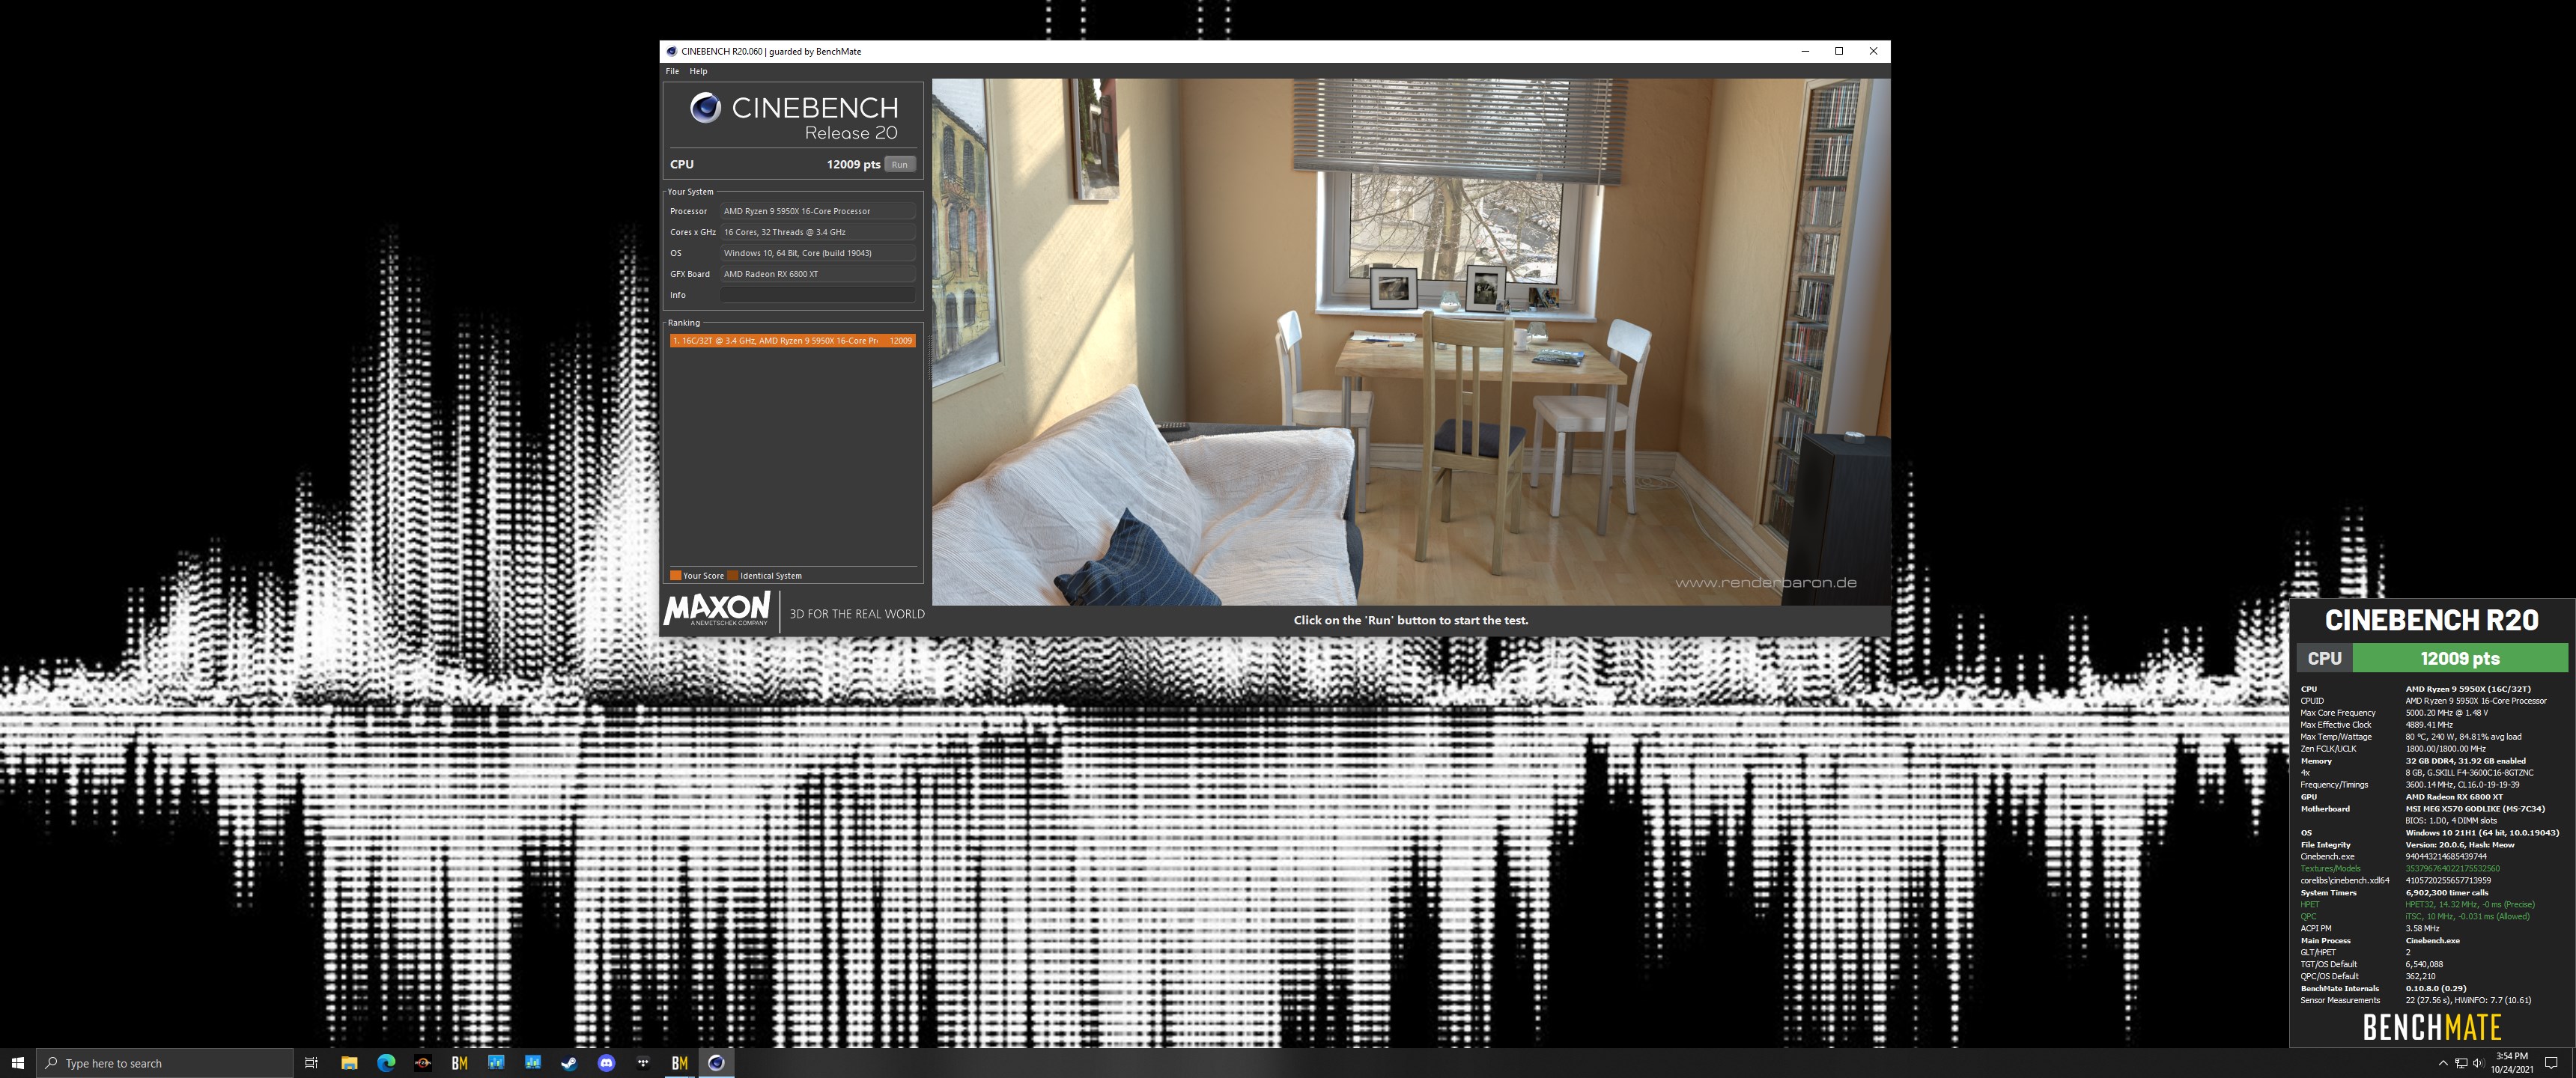Launch Steam from the taskbar

[569, 1063]
